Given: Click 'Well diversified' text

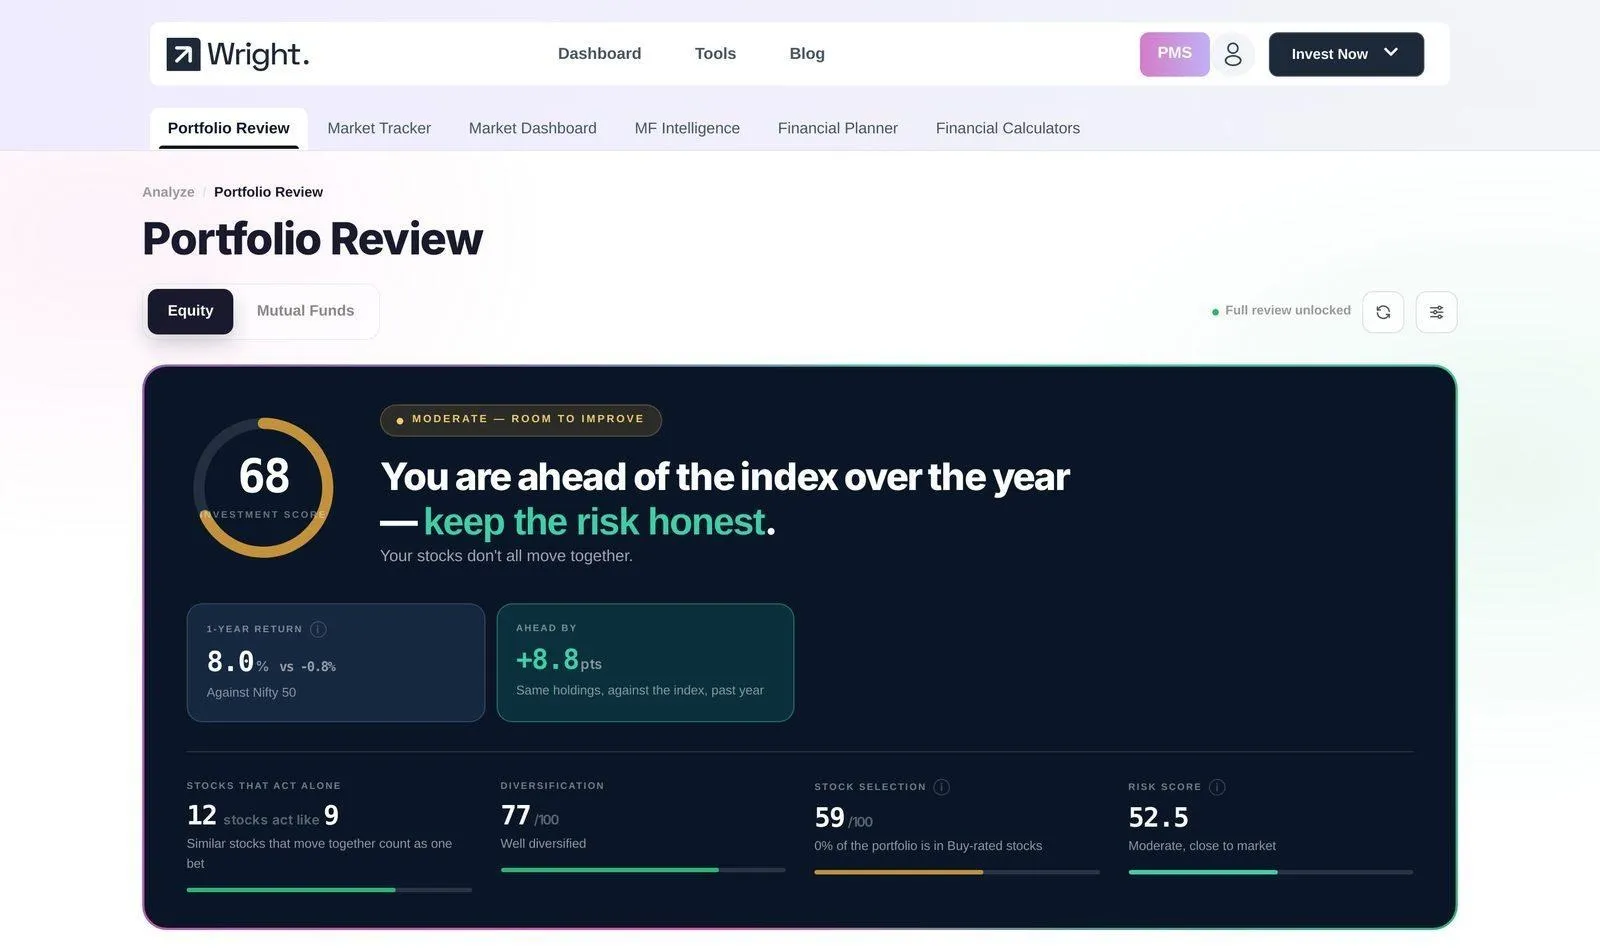Looking at the screenshot, I should pos(543,844).
